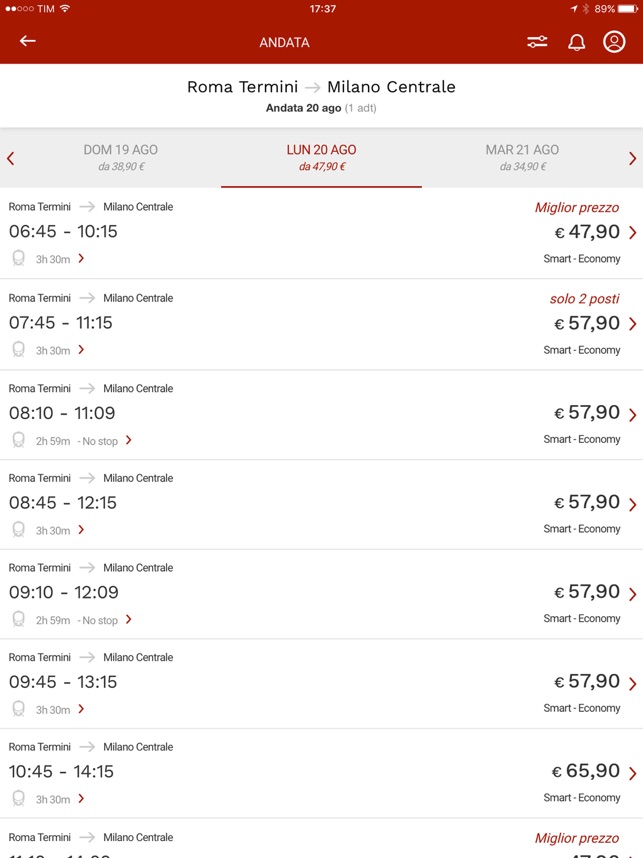Tap the back arrow icon
The height and width of the screenshot is (858, 643).
point(27,41)
